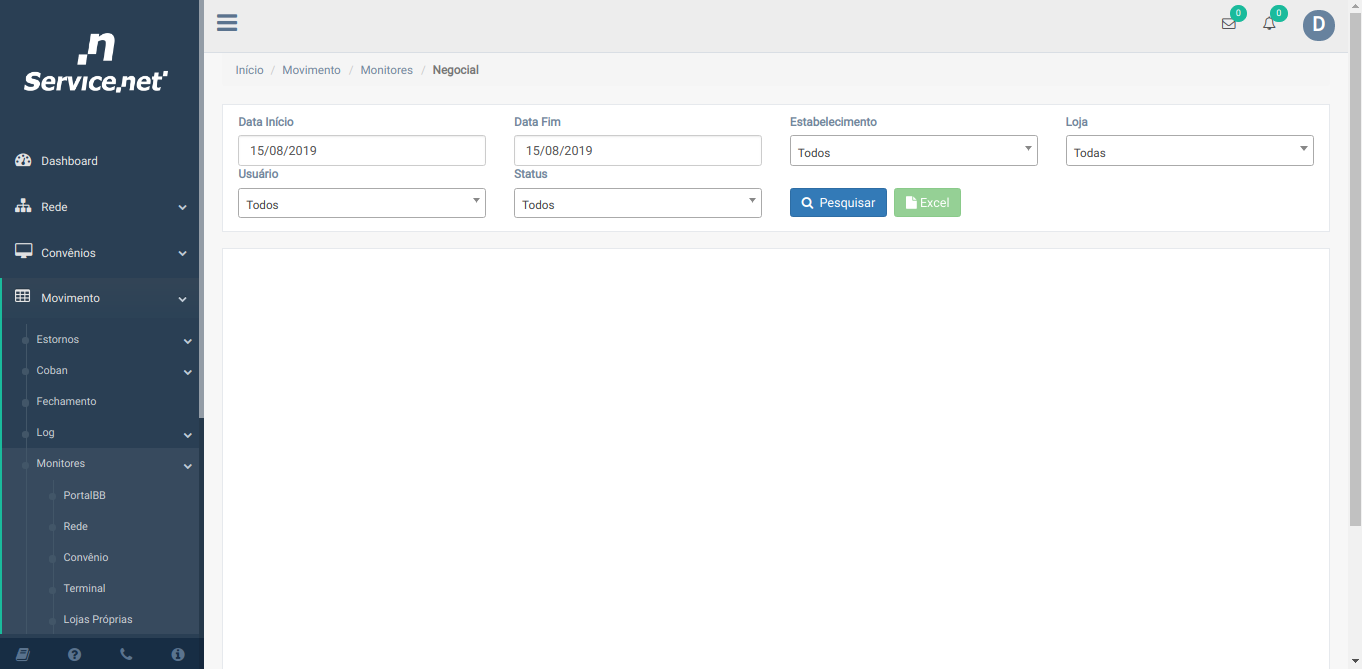1362x669 pixels.
Task: Click the phone icon in sidebar footer
Action: tap(126, 654)
